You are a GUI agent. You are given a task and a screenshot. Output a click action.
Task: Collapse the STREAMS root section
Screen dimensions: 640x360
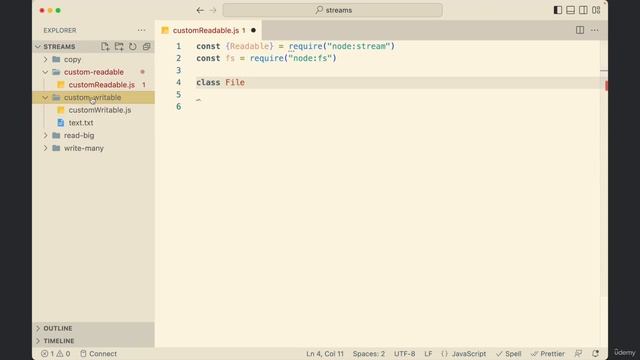38,47
